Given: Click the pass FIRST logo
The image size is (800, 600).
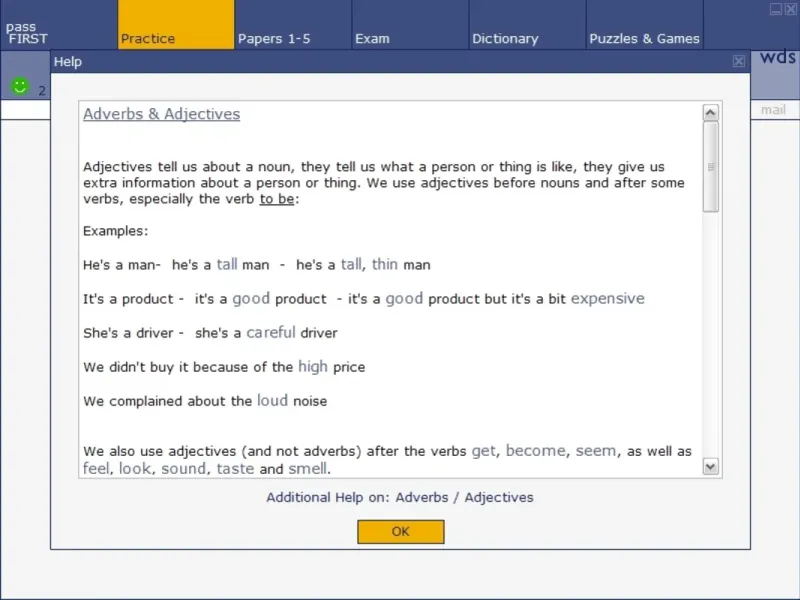Looking at the screenshot, I should coord(27,33).
